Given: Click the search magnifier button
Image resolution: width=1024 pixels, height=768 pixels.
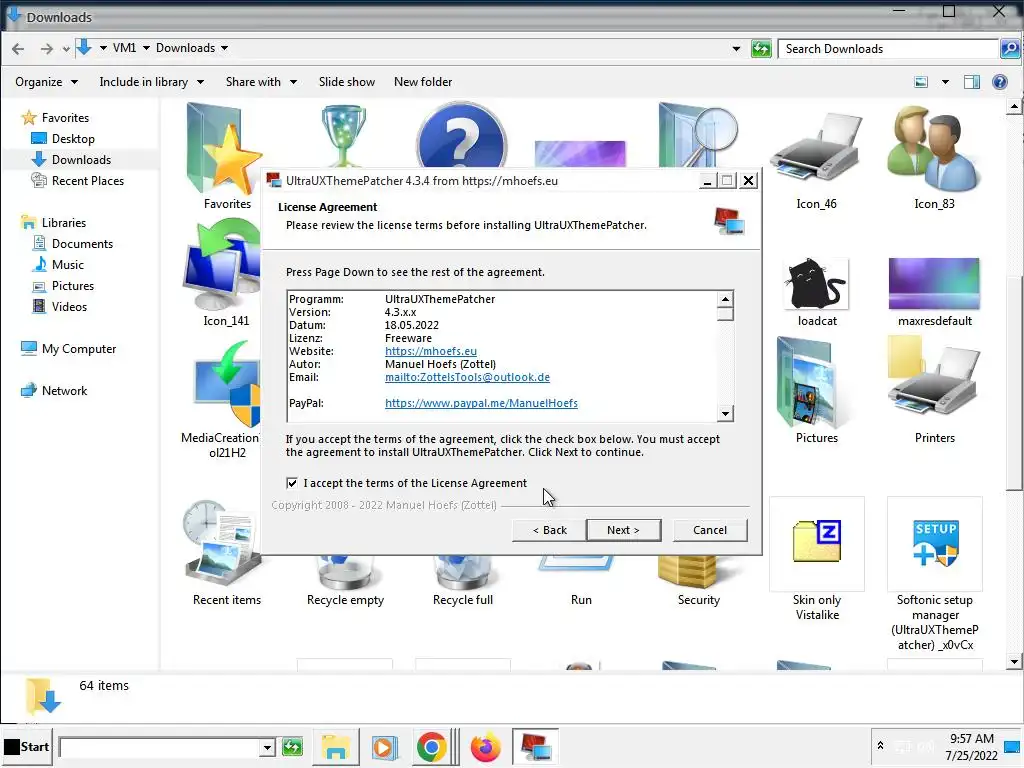Looking at the screenshot, I should click(x=1010, y=48).
